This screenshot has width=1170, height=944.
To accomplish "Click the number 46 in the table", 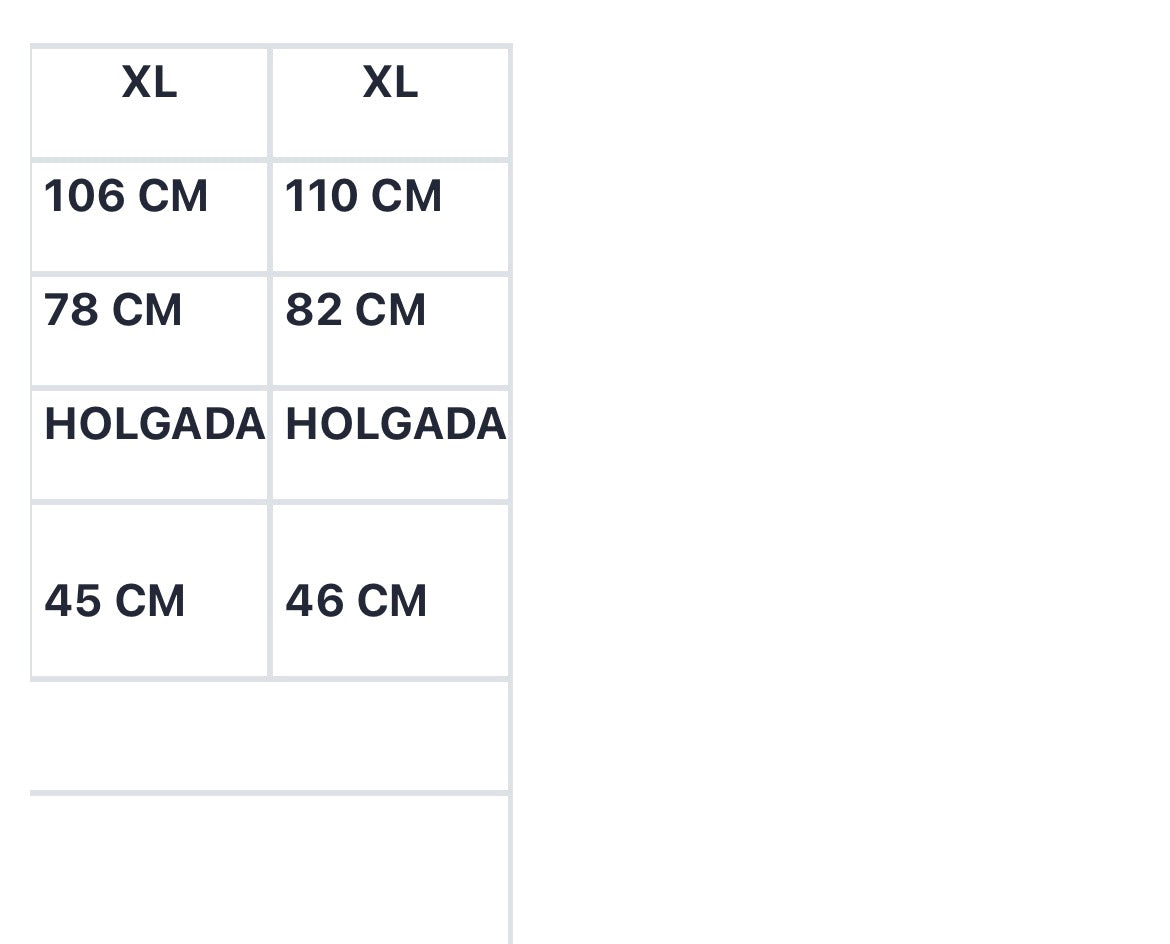I will pyautogui.click(x=314, y=601).
